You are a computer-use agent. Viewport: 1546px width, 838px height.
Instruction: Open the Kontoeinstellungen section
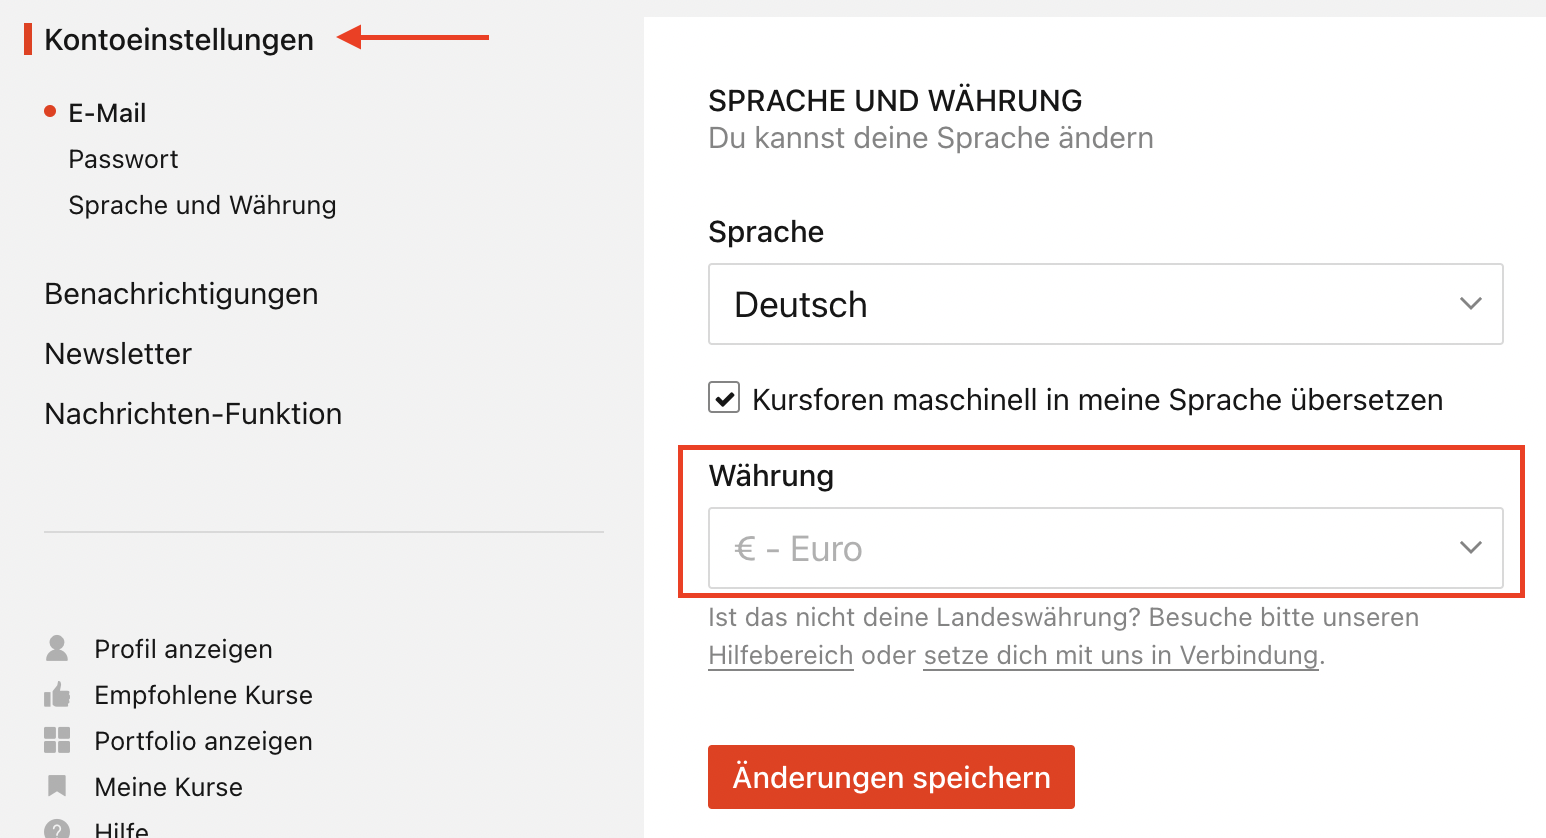(179, 39)
